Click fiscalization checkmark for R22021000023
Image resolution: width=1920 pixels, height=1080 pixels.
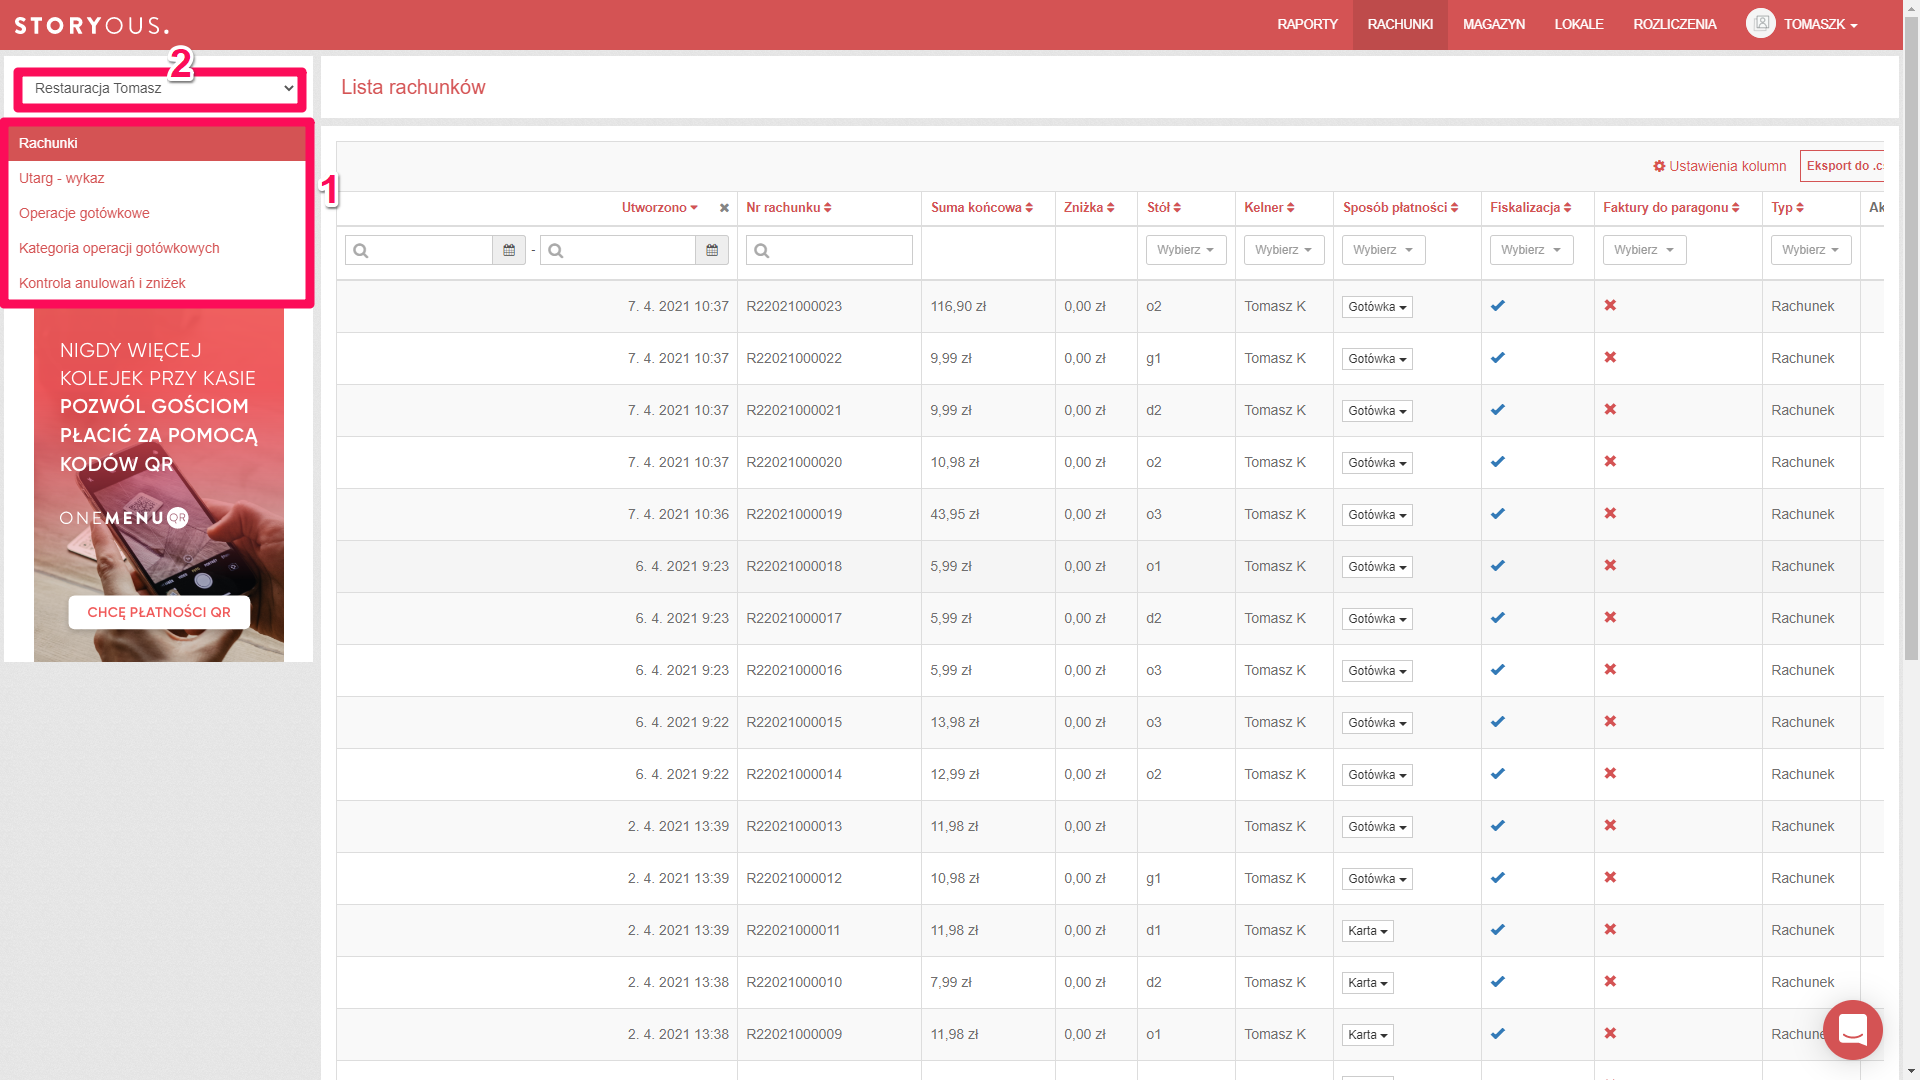(x=1497, y=306)
